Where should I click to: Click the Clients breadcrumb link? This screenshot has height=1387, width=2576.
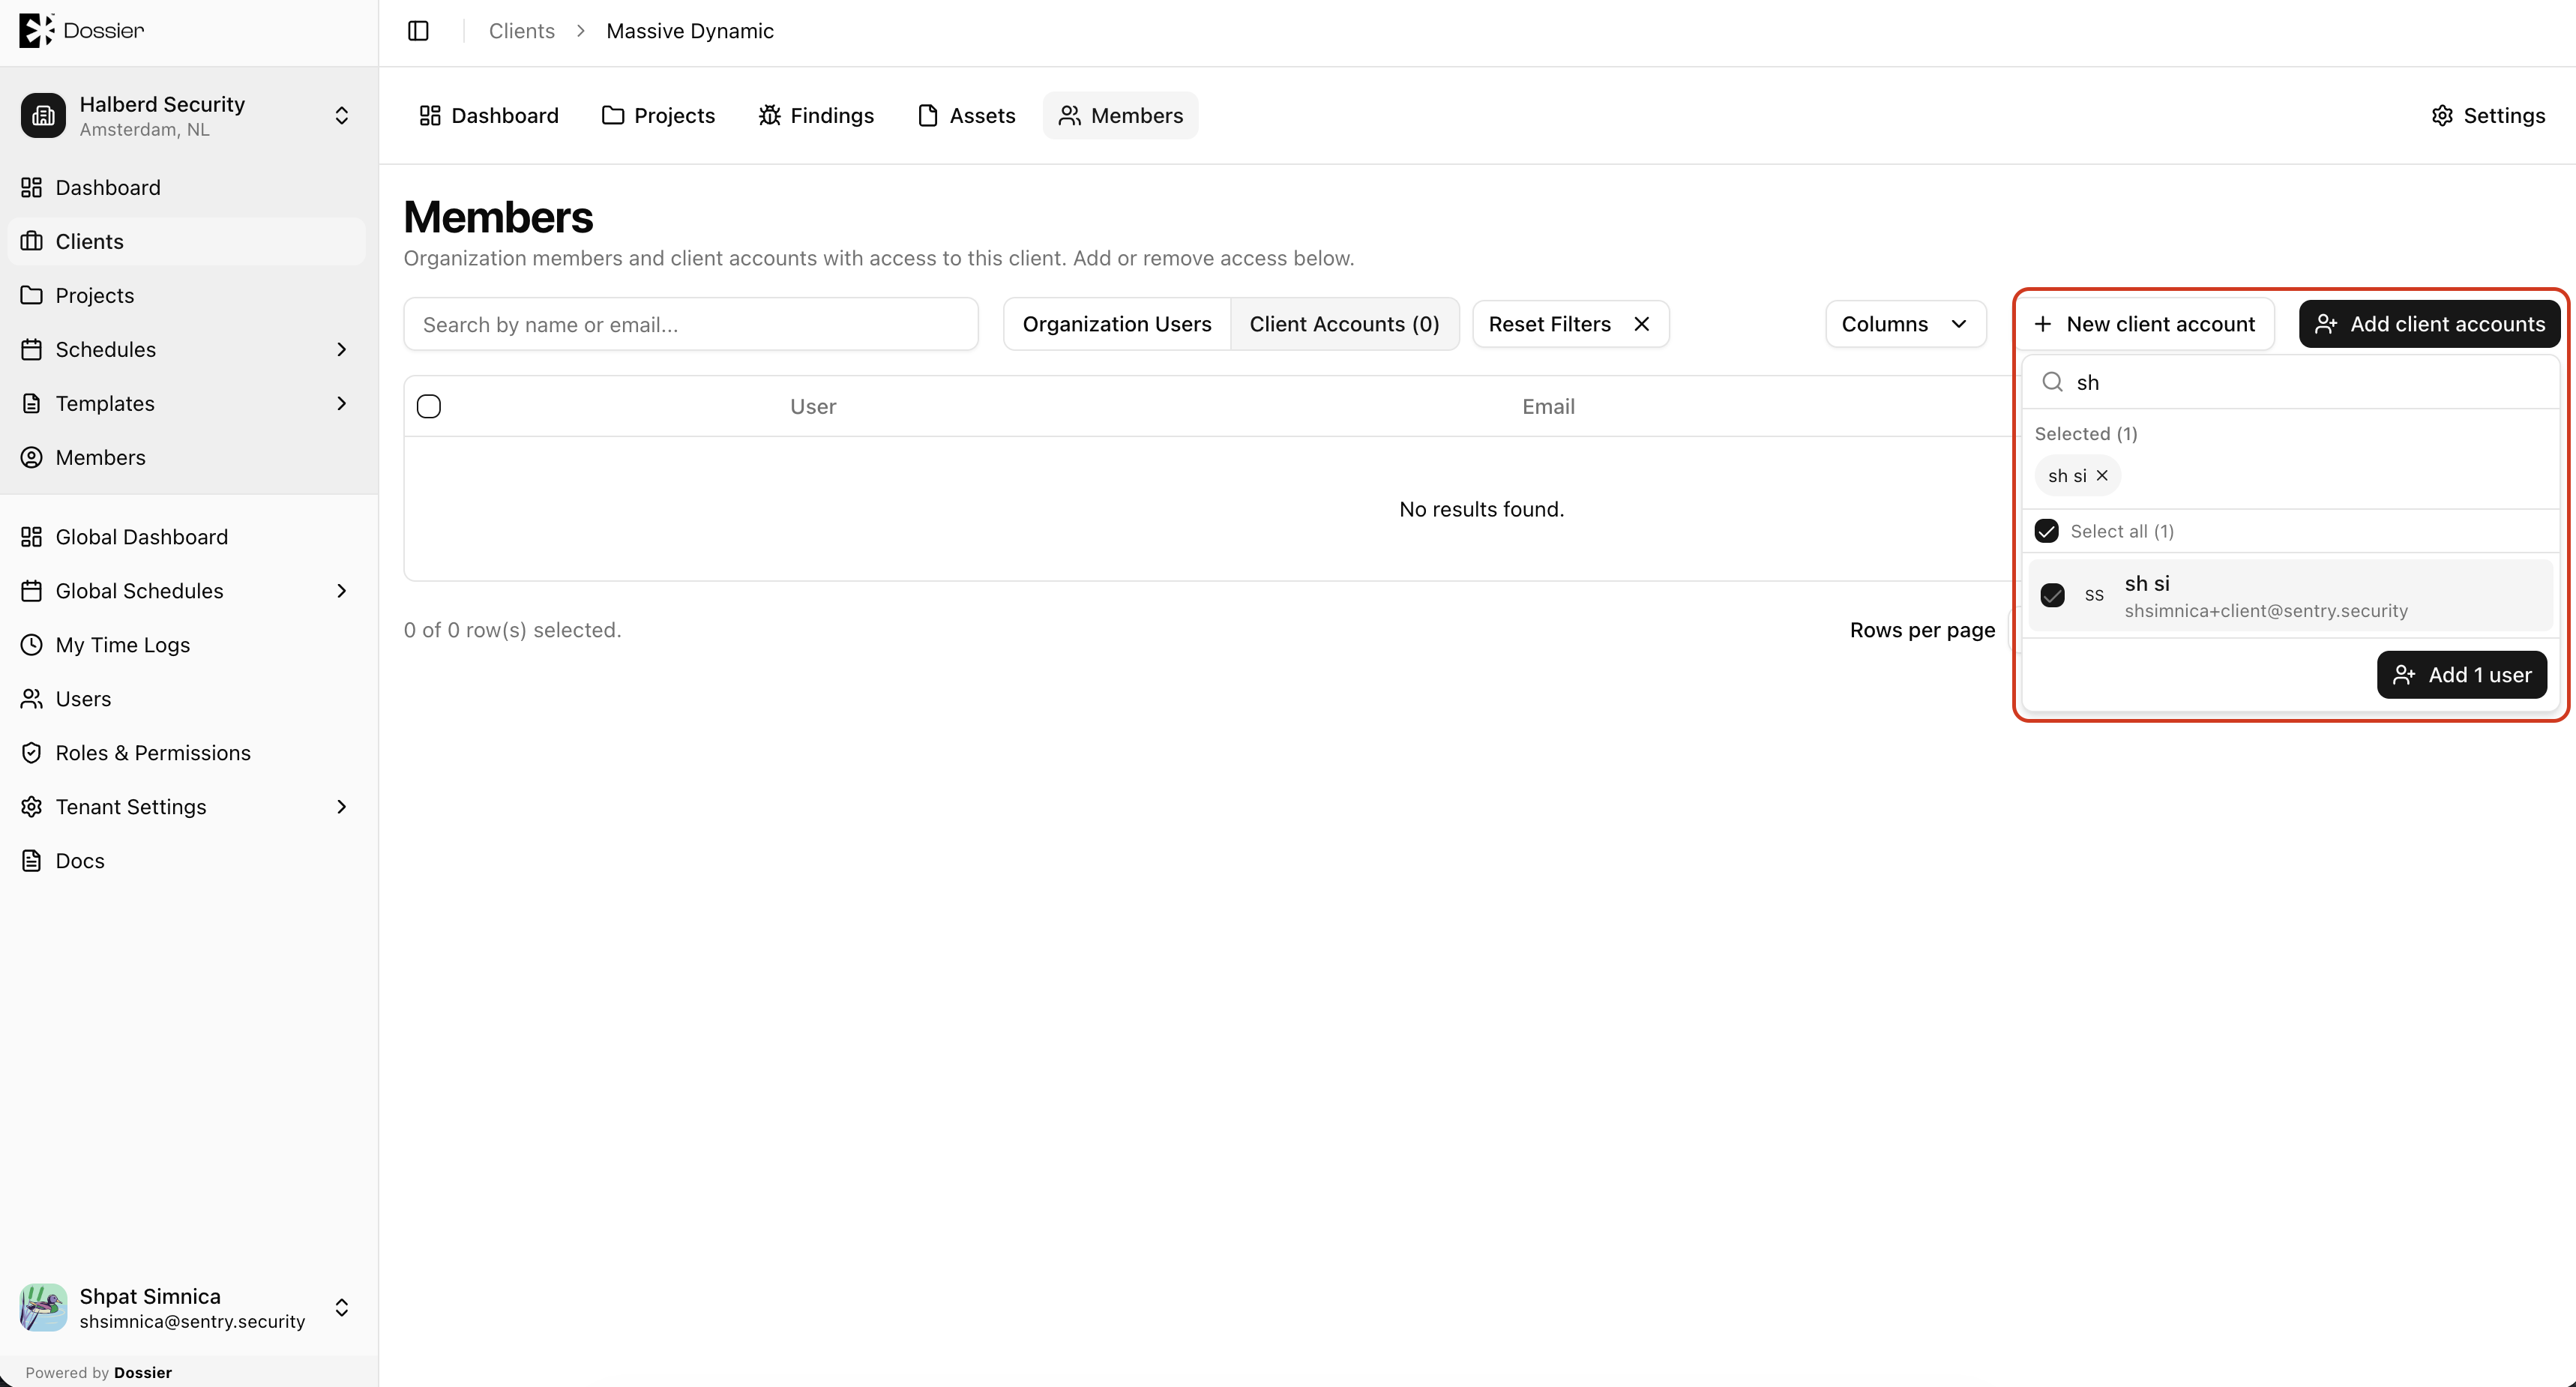click(521, 31)
